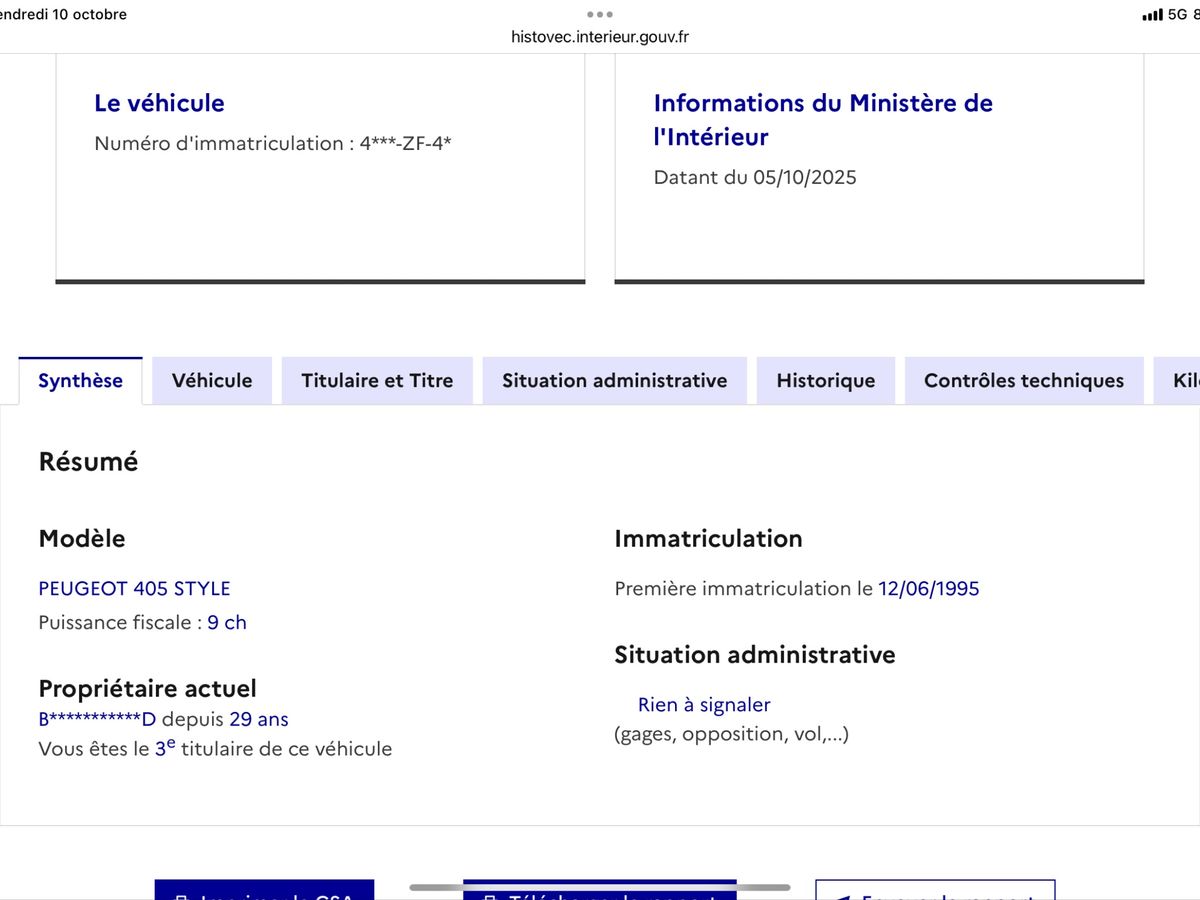Select the Situation administrative tab
This screenshot has width=1200, height=900.
[x=615, y=381]
